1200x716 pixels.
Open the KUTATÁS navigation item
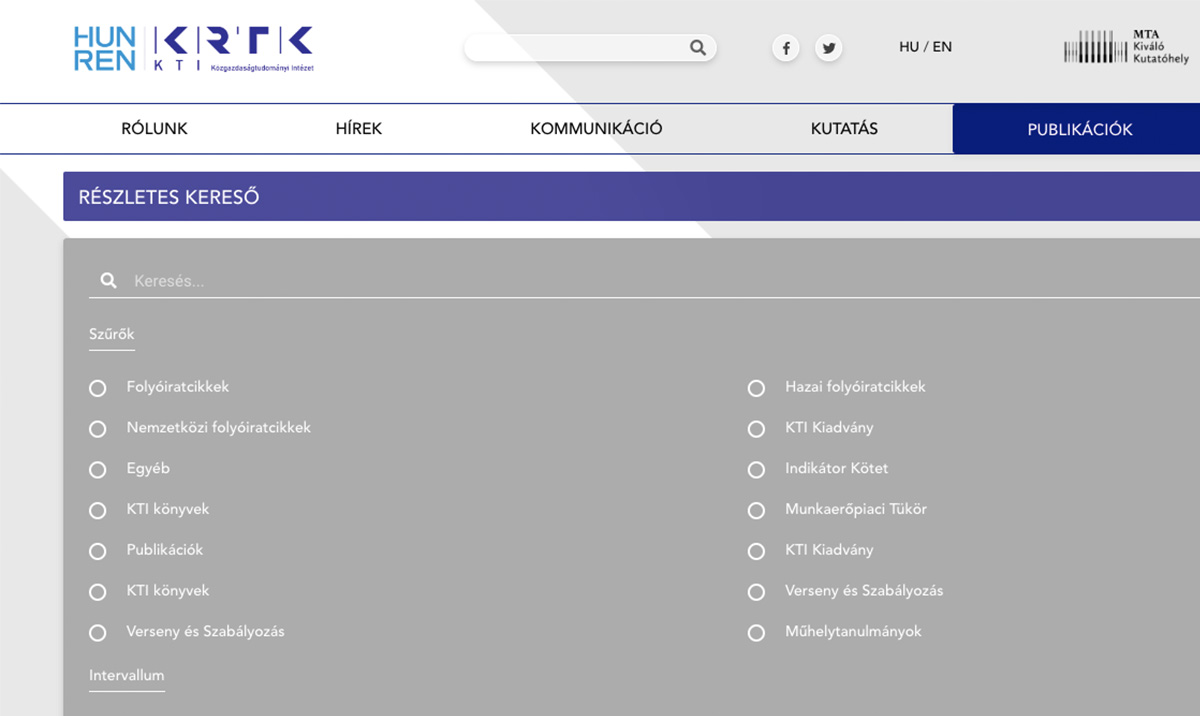point(844,129)
